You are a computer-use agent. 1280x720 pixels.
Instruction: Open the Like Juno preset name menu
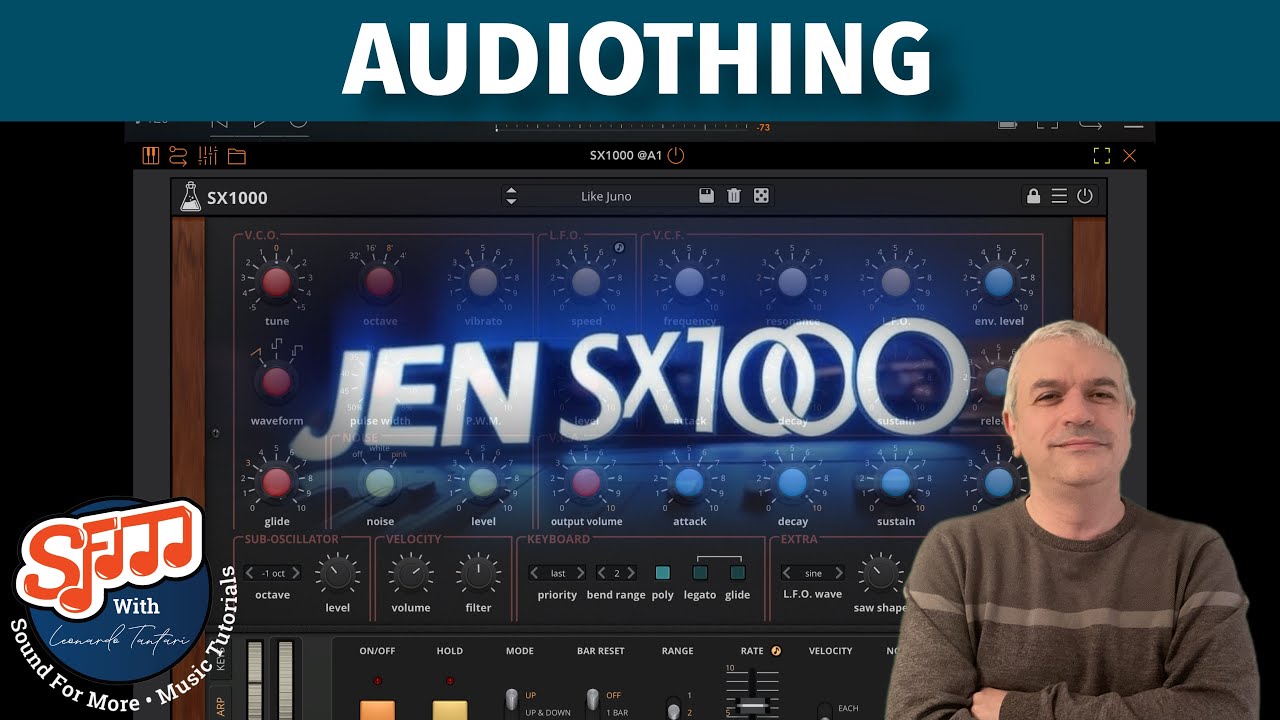(x=606, y=196)
